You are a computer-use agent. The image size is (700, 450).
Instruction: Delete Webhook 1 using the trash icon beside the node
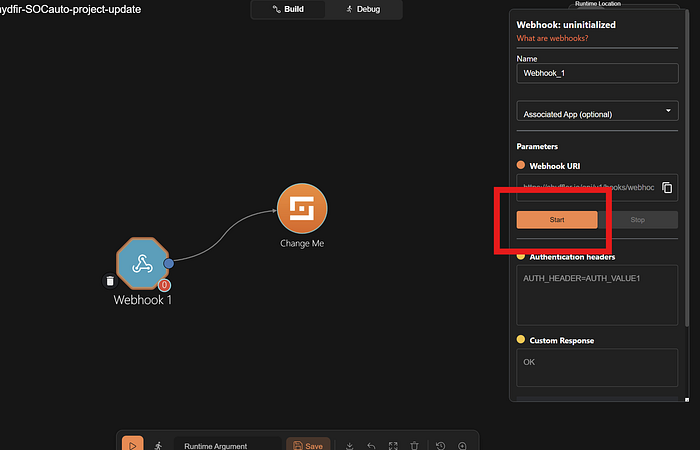110,281
